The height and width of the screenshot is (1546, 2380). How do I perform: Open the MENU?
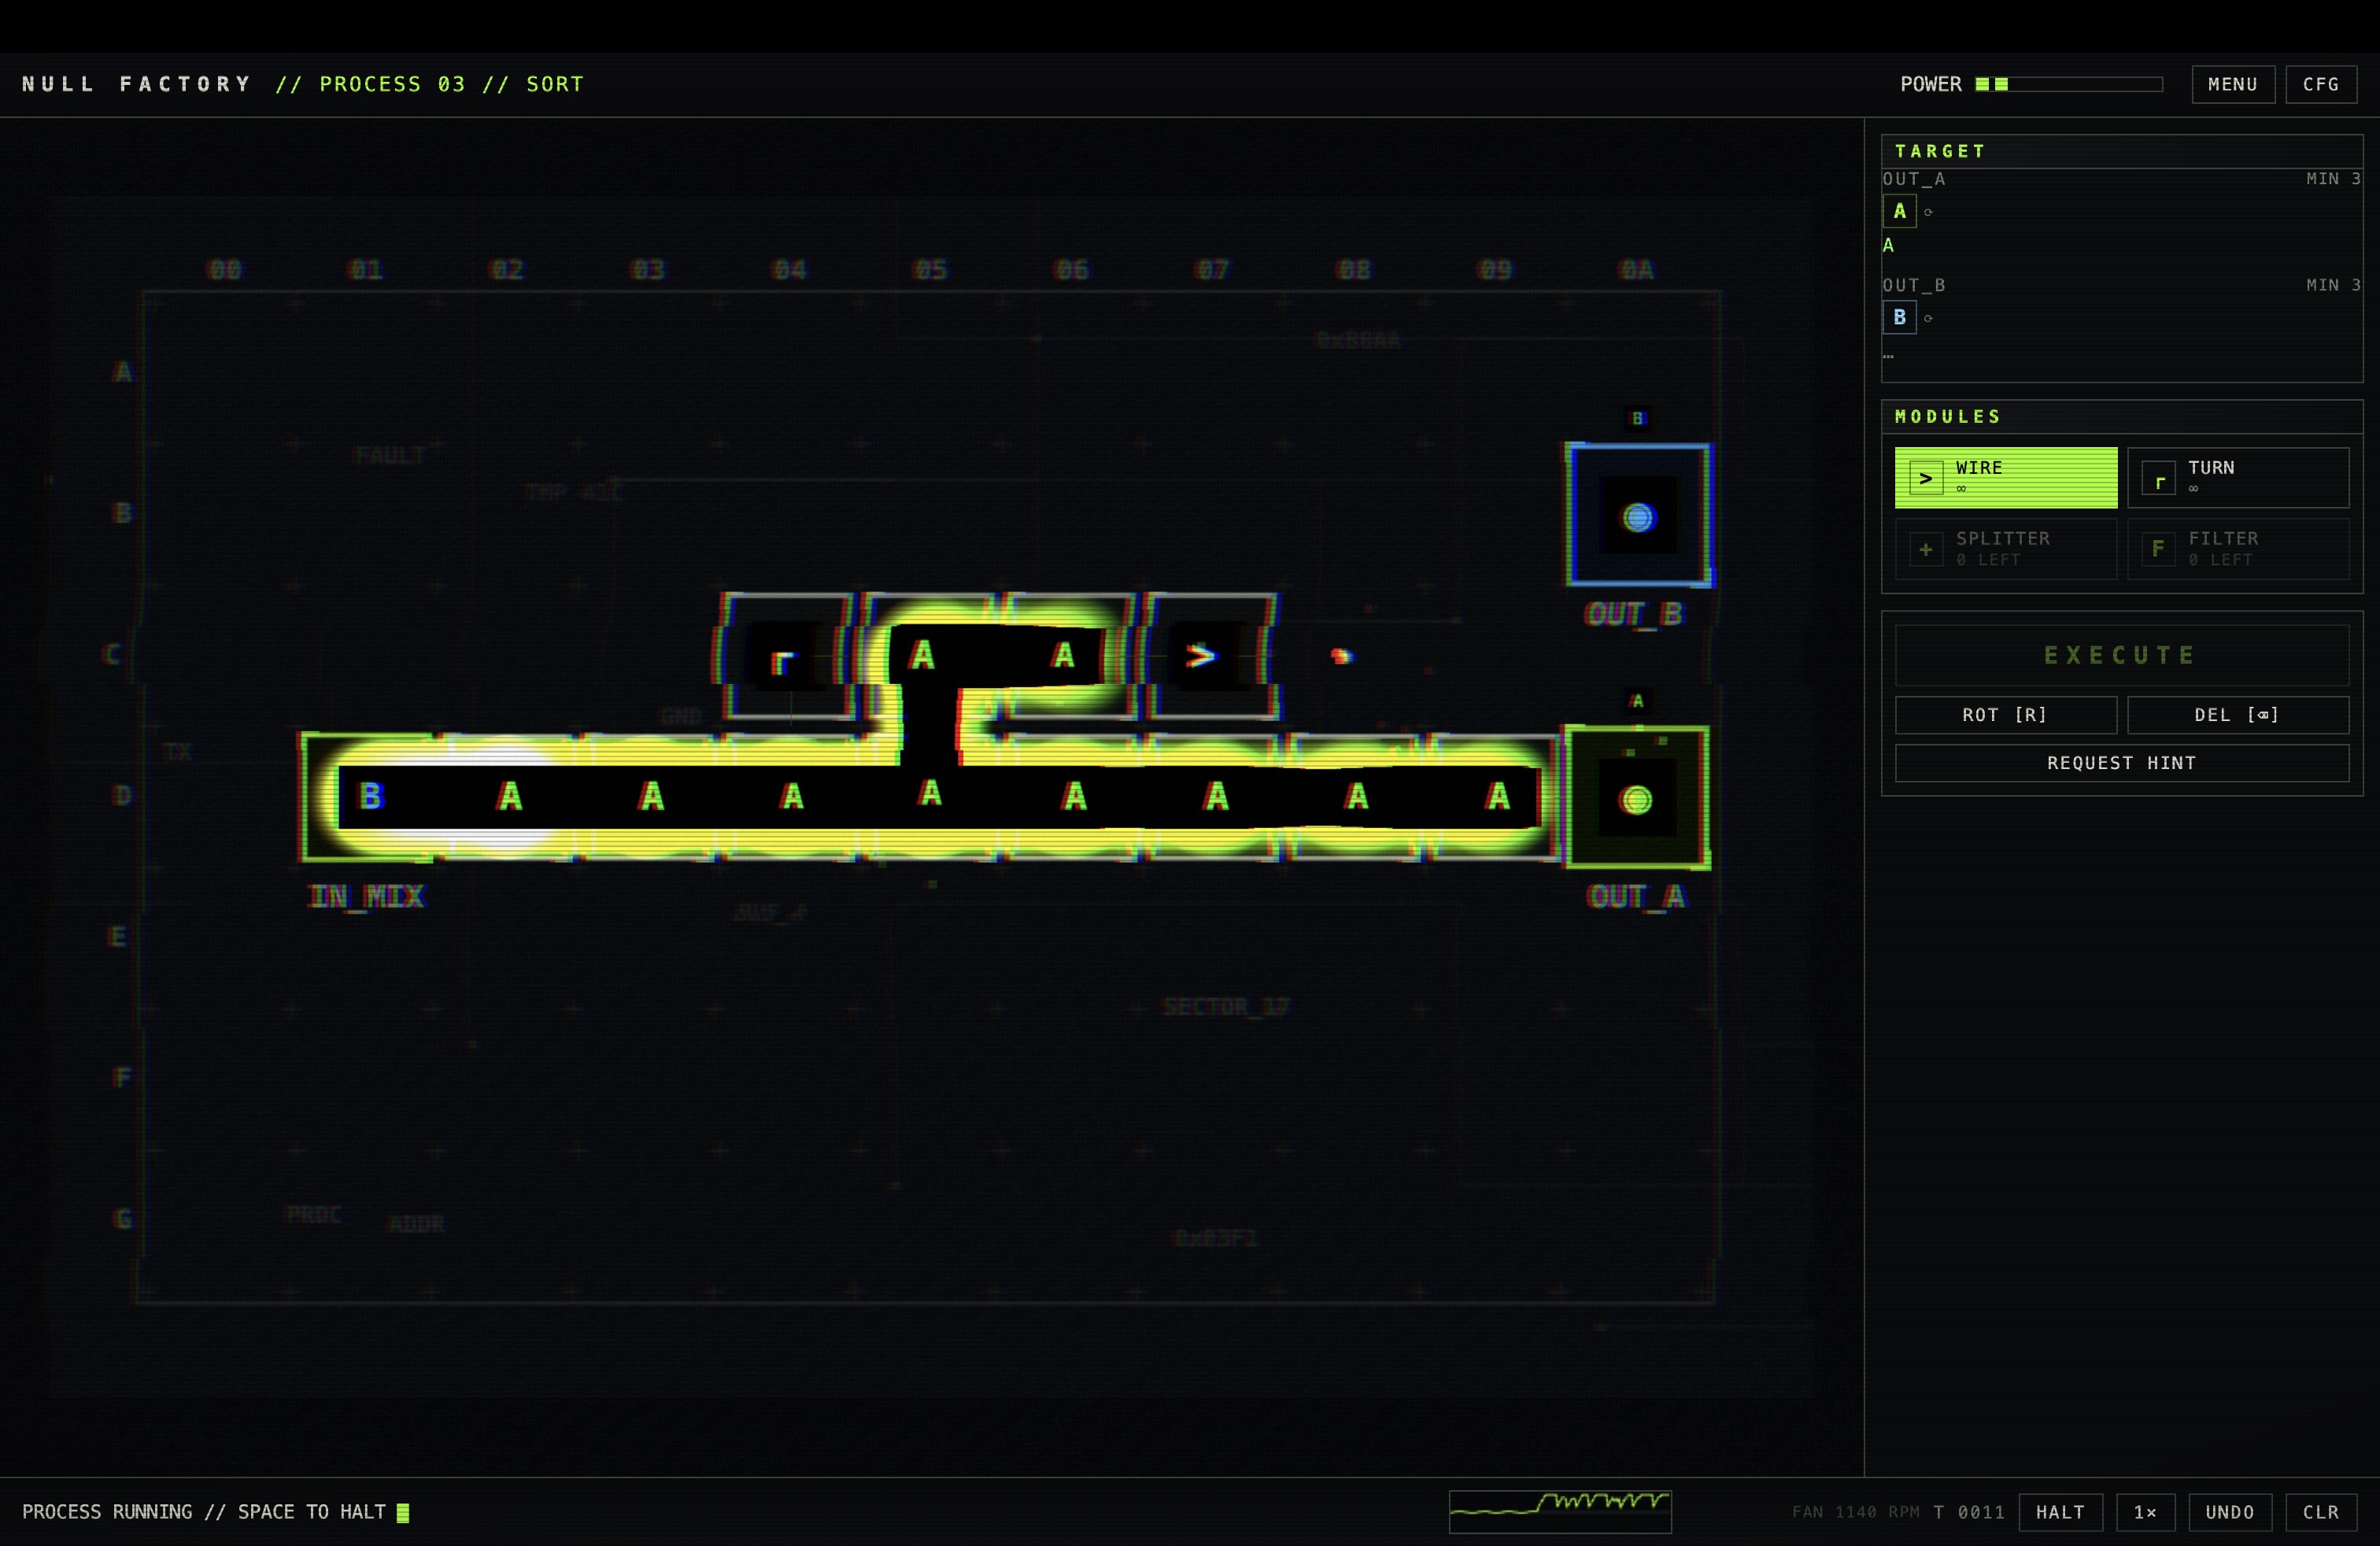[2233, 84]
